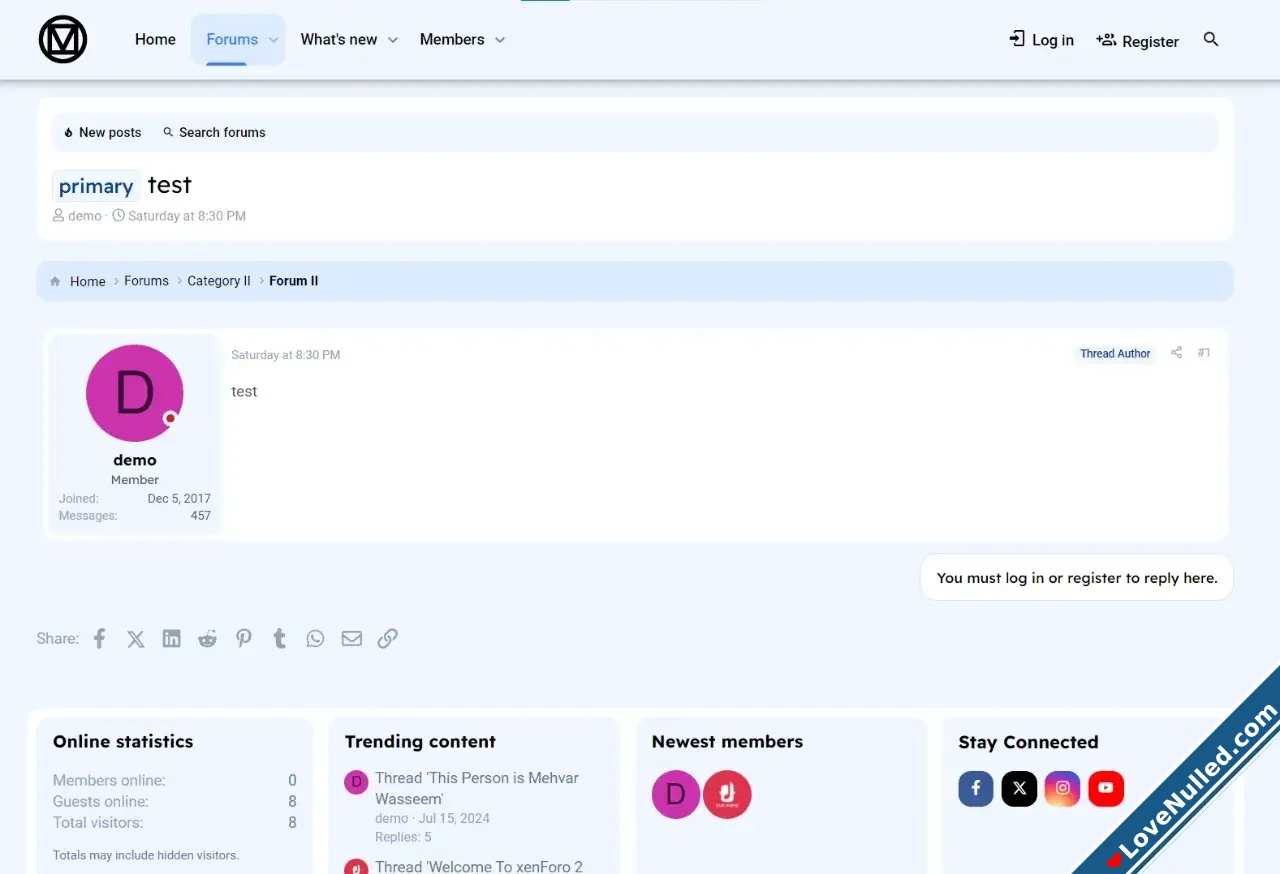
Task: Share thread on Tumblr icon
Action: click(x=280, y=639)
